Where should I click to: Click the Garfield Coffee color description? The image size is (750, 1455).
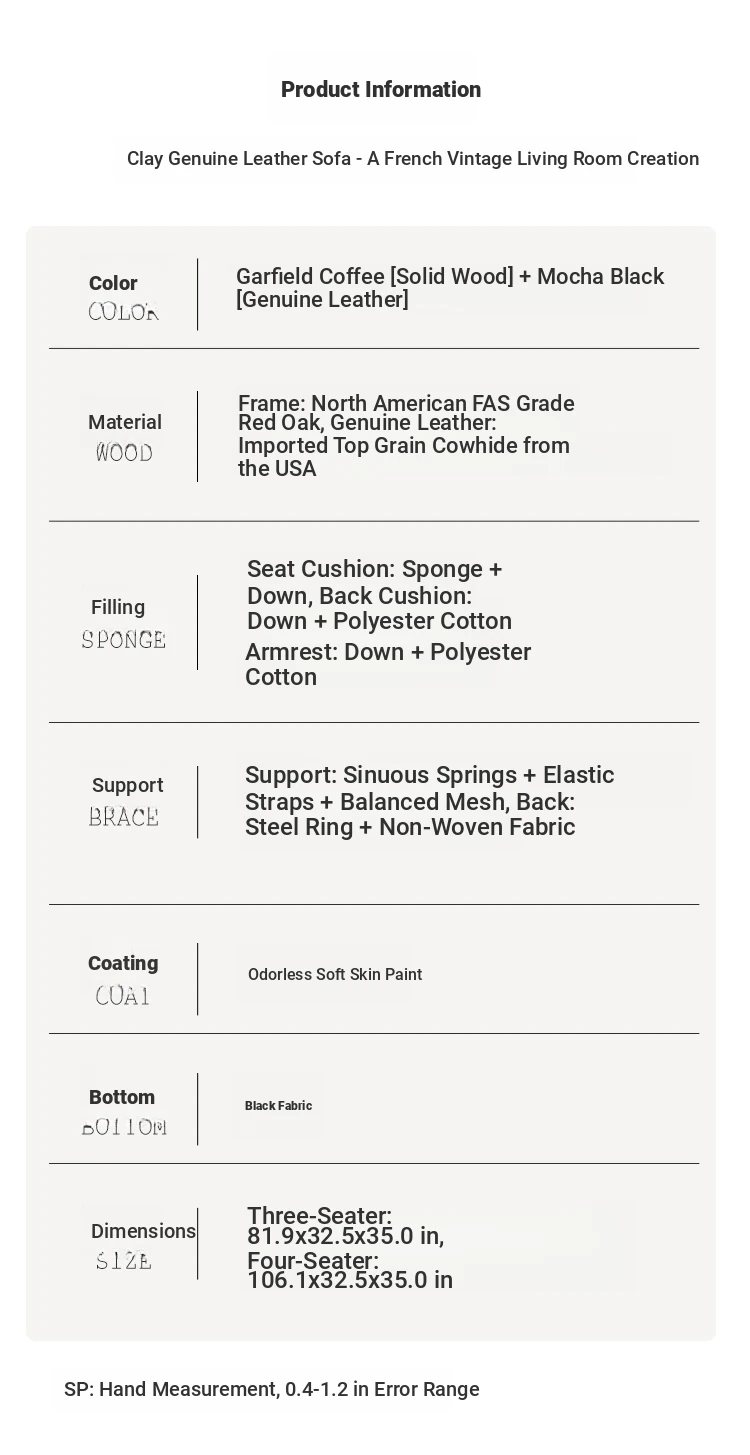pyautogui.click(x=450, y=288)
